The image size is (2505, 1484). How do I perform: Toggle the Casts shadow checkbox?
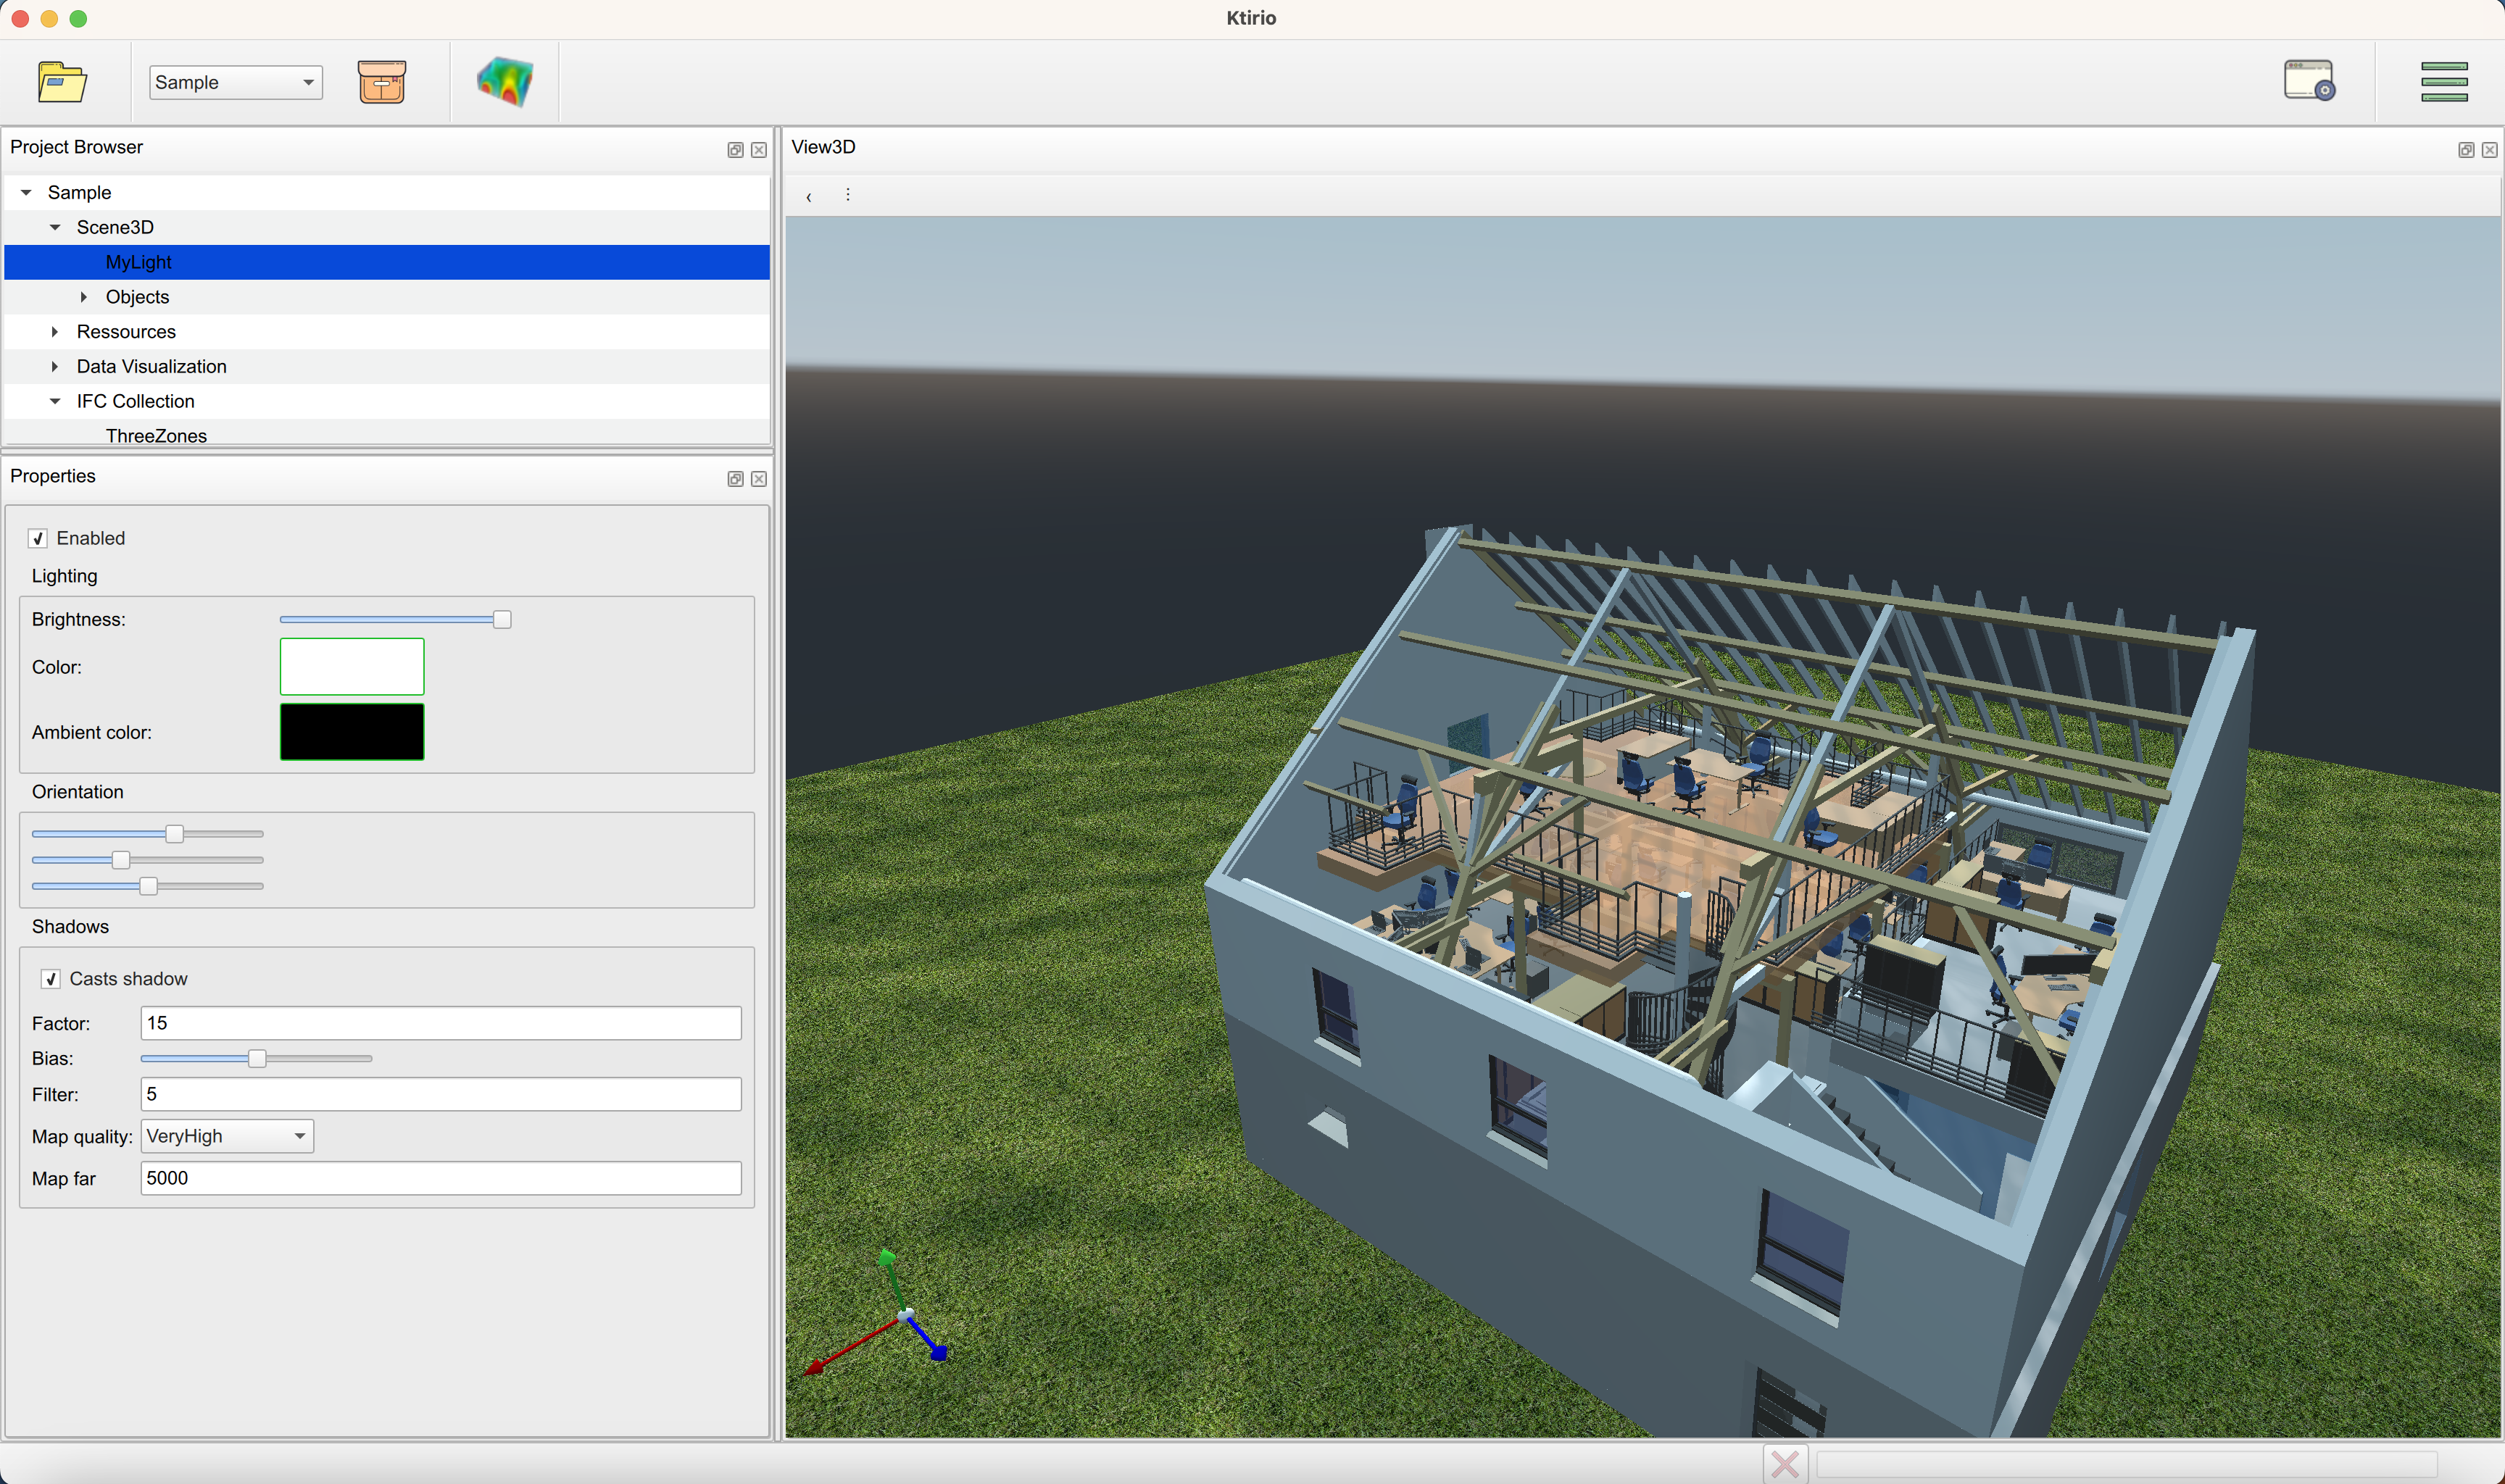coord(51,979)
